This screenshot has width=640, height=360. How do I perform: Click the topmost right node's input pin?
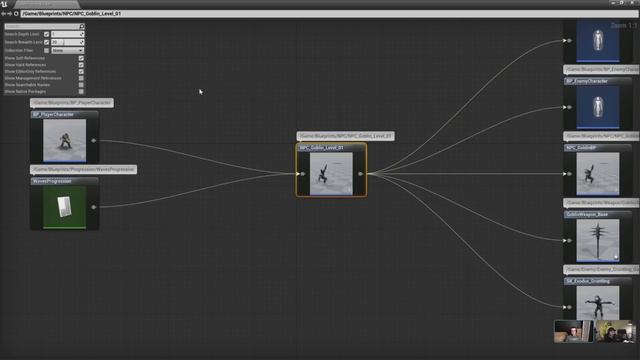569,40
